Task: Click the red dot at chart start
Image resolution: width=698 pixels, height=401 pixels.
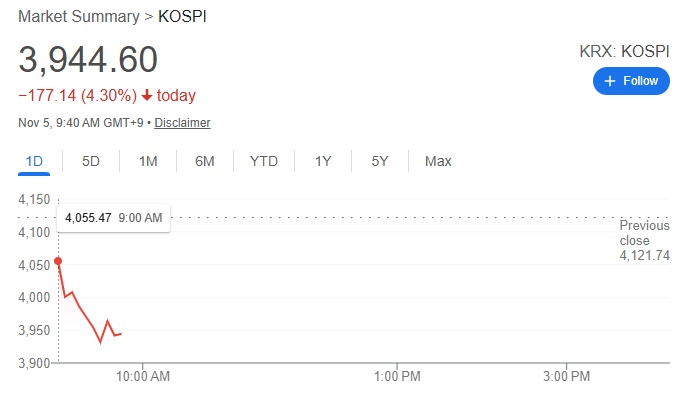Action: (x=58, y=261)
